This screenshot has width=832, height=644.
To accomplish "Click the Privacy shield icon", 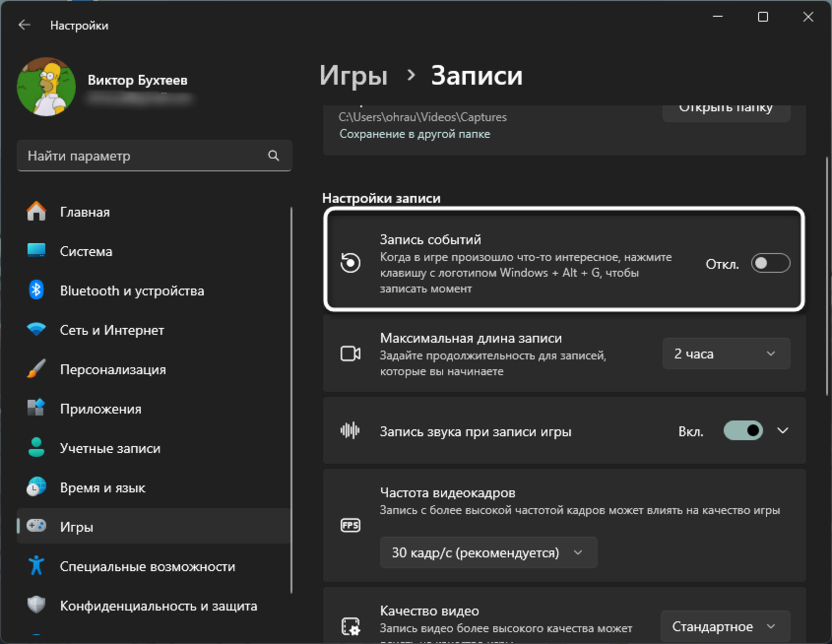I will [37, 606].
